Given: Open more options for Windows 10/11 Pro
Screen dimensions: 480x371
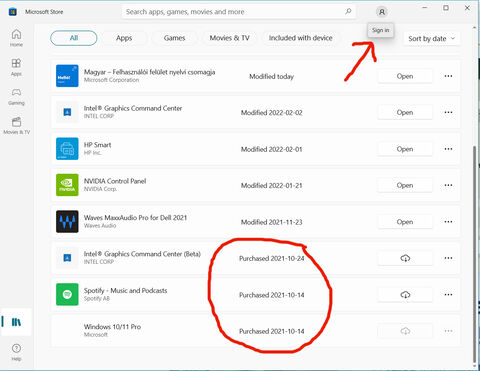Looking at the screenshot, I should click(448, 331).
